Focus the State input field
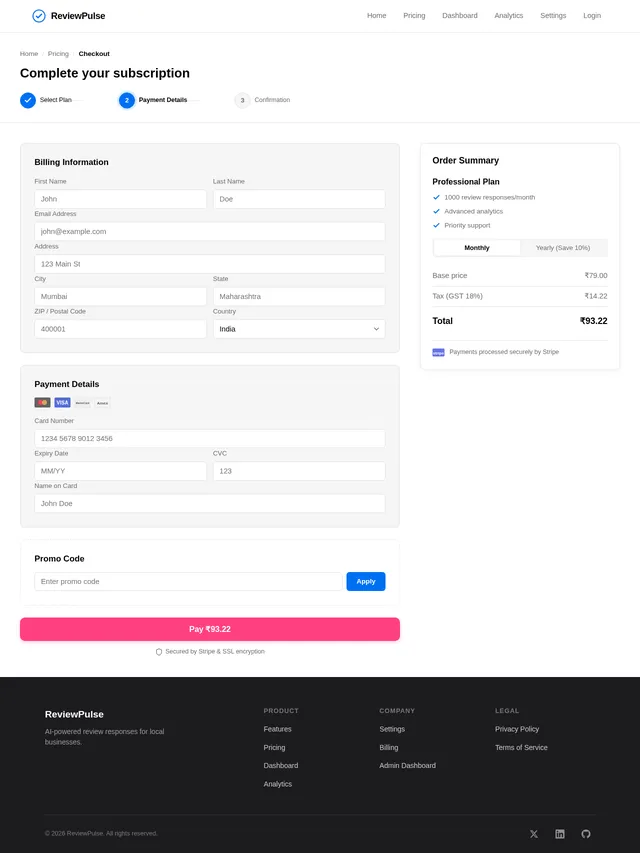 click(x=299, y=296)
